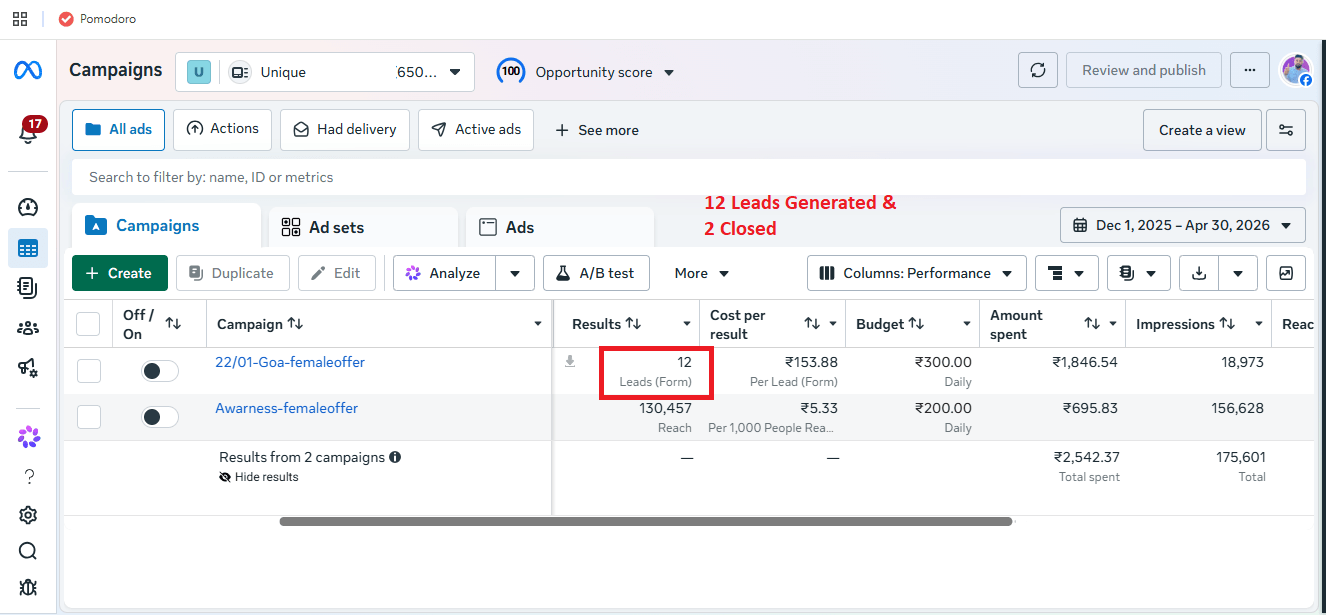Click download icon in 22/01-Goa-femaleoffer results cell
Screen dimensions: 1326x615
pyautogui.click(x=570, y=362)
